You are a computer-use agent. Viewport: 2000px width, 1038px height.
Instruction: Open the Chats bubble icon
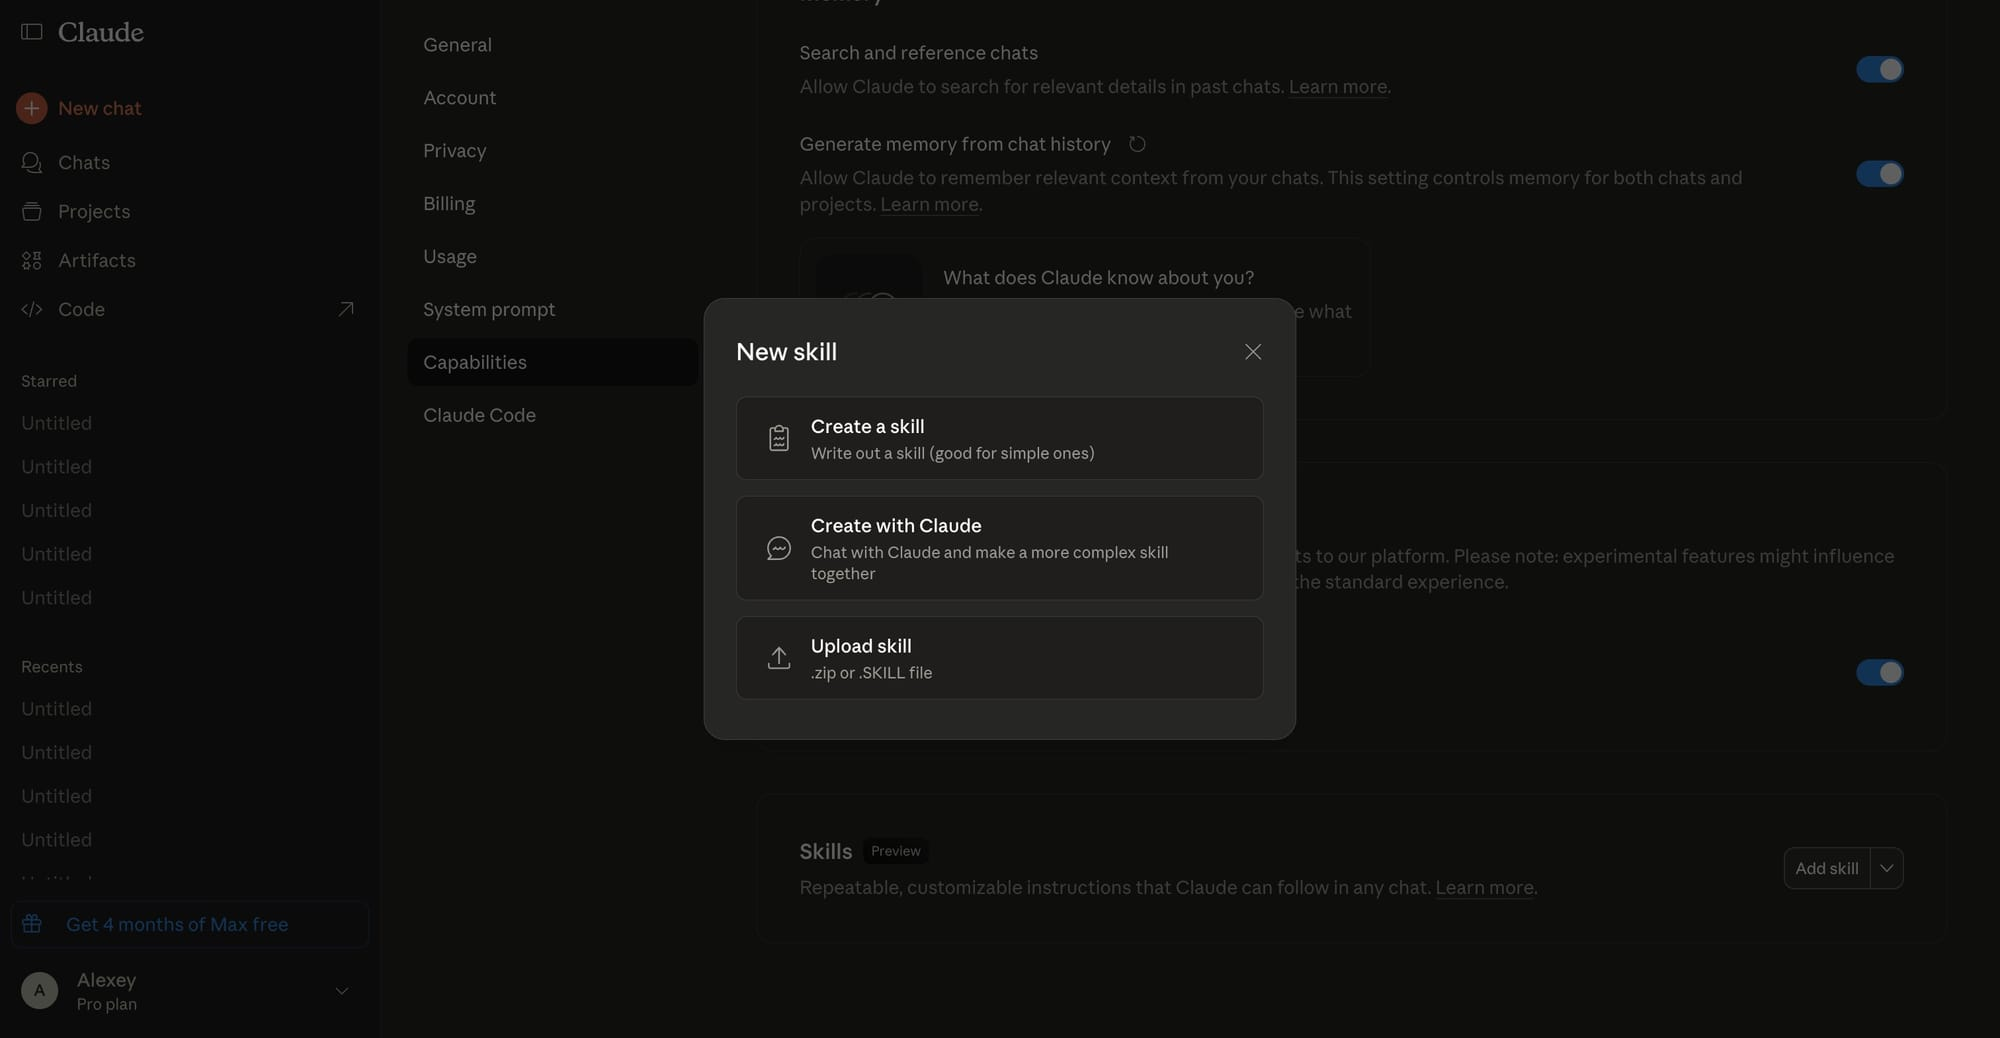32,162
